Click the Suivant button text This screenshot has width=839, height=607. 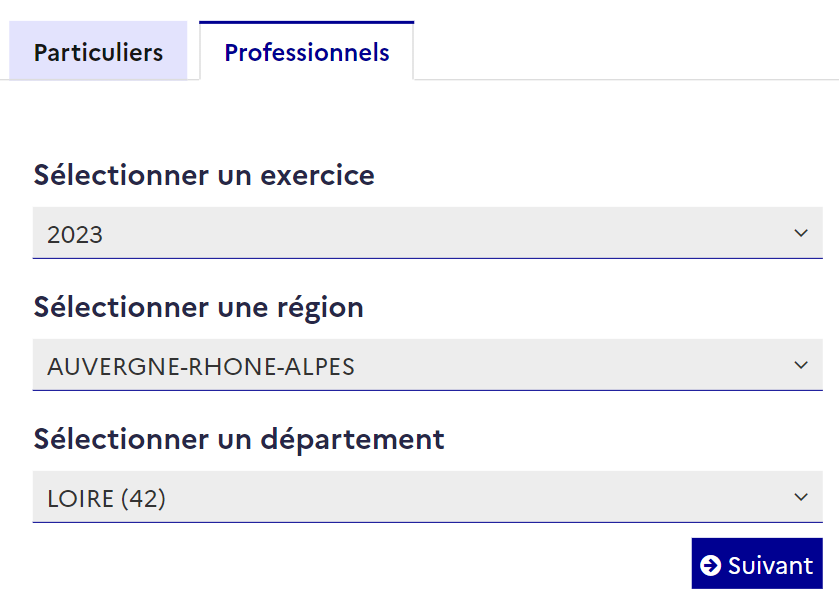tap(771, 566)
